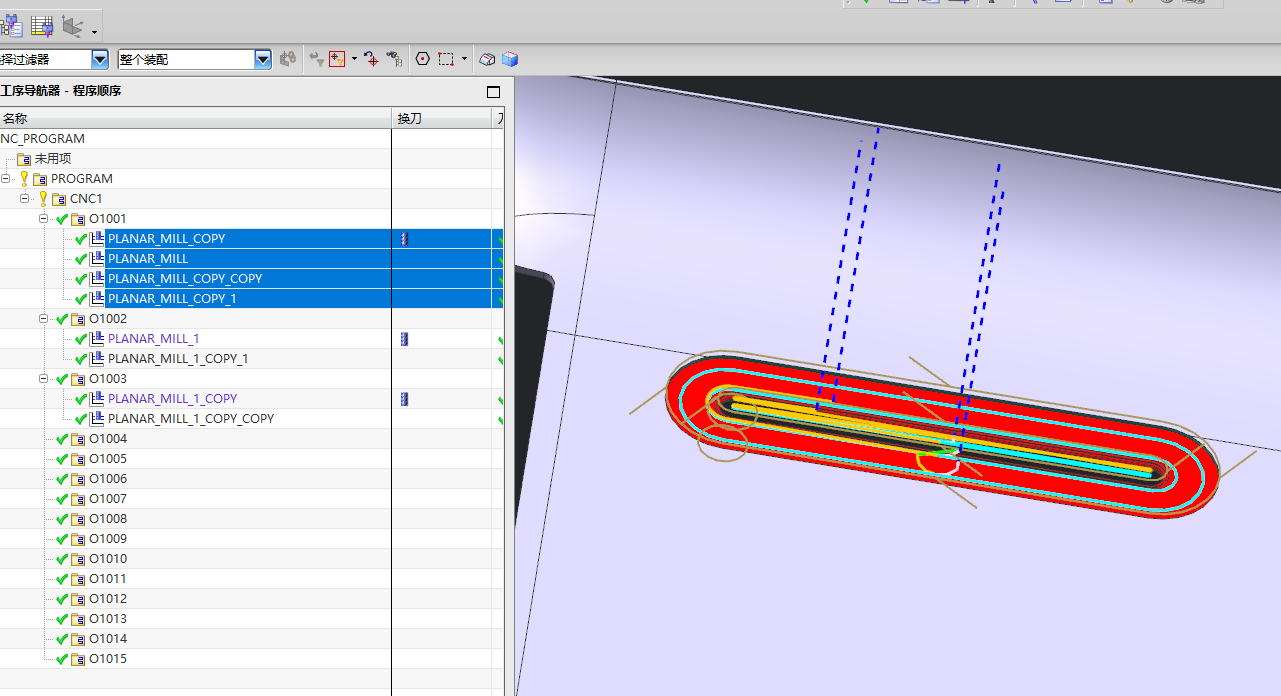Image resolution: width=1281 pixels, height=696 pixels.
Task: Open the dropdown arrow next to red crosshair filter
Action: tap(354, 59)
